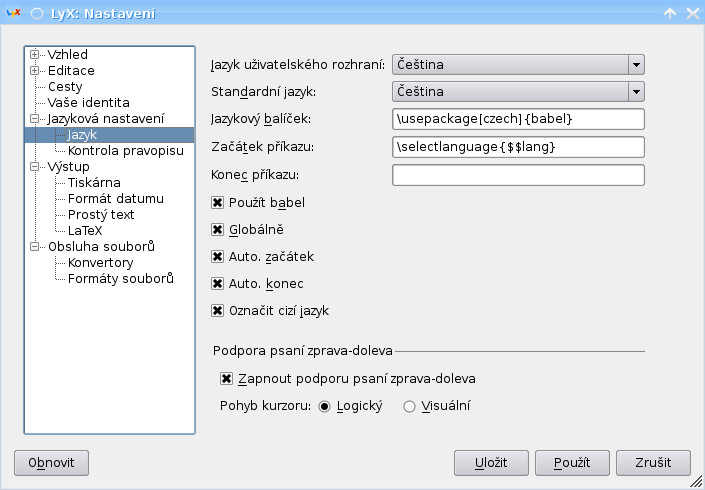The image size is (705, 490).
Task: Toggle the Použít babel checkbox
Action: click(x=217, y=203)
